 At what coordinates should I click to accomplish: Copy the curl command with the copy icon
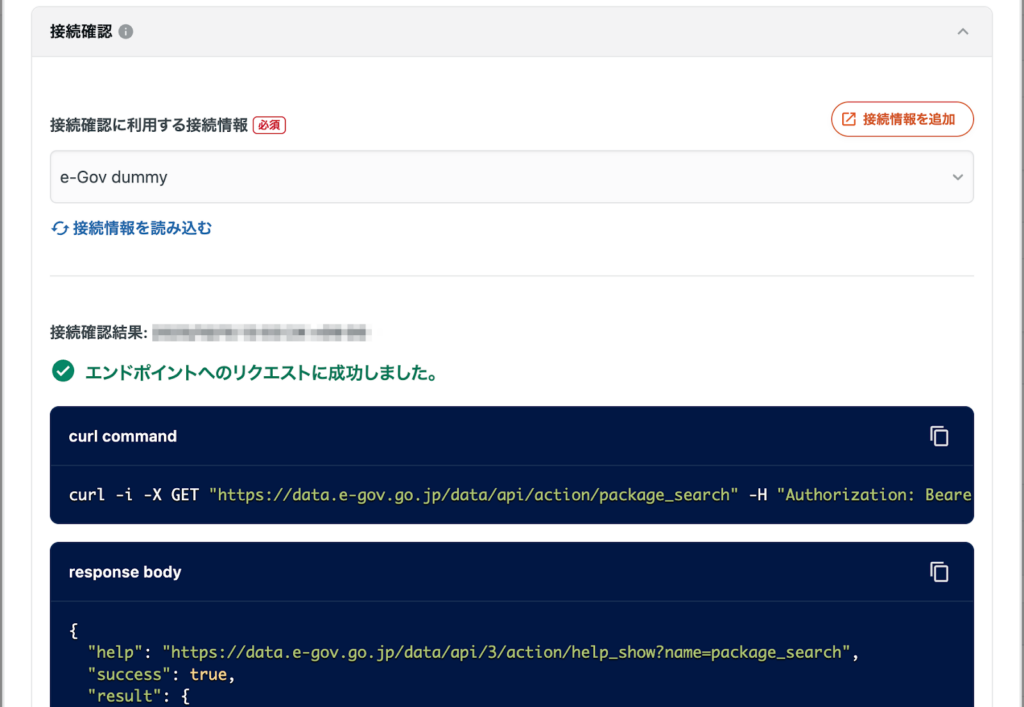tap(938, 436)
